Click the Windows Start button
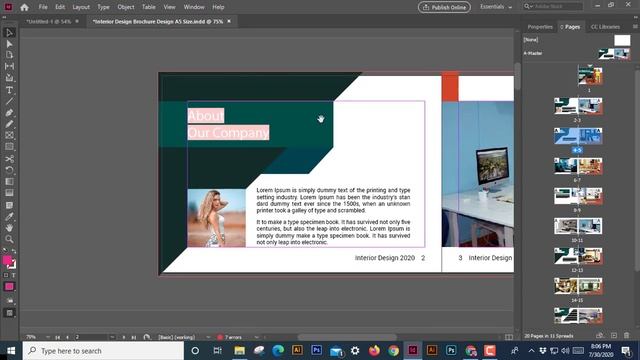The image size is (640, 360). (11, 351)
